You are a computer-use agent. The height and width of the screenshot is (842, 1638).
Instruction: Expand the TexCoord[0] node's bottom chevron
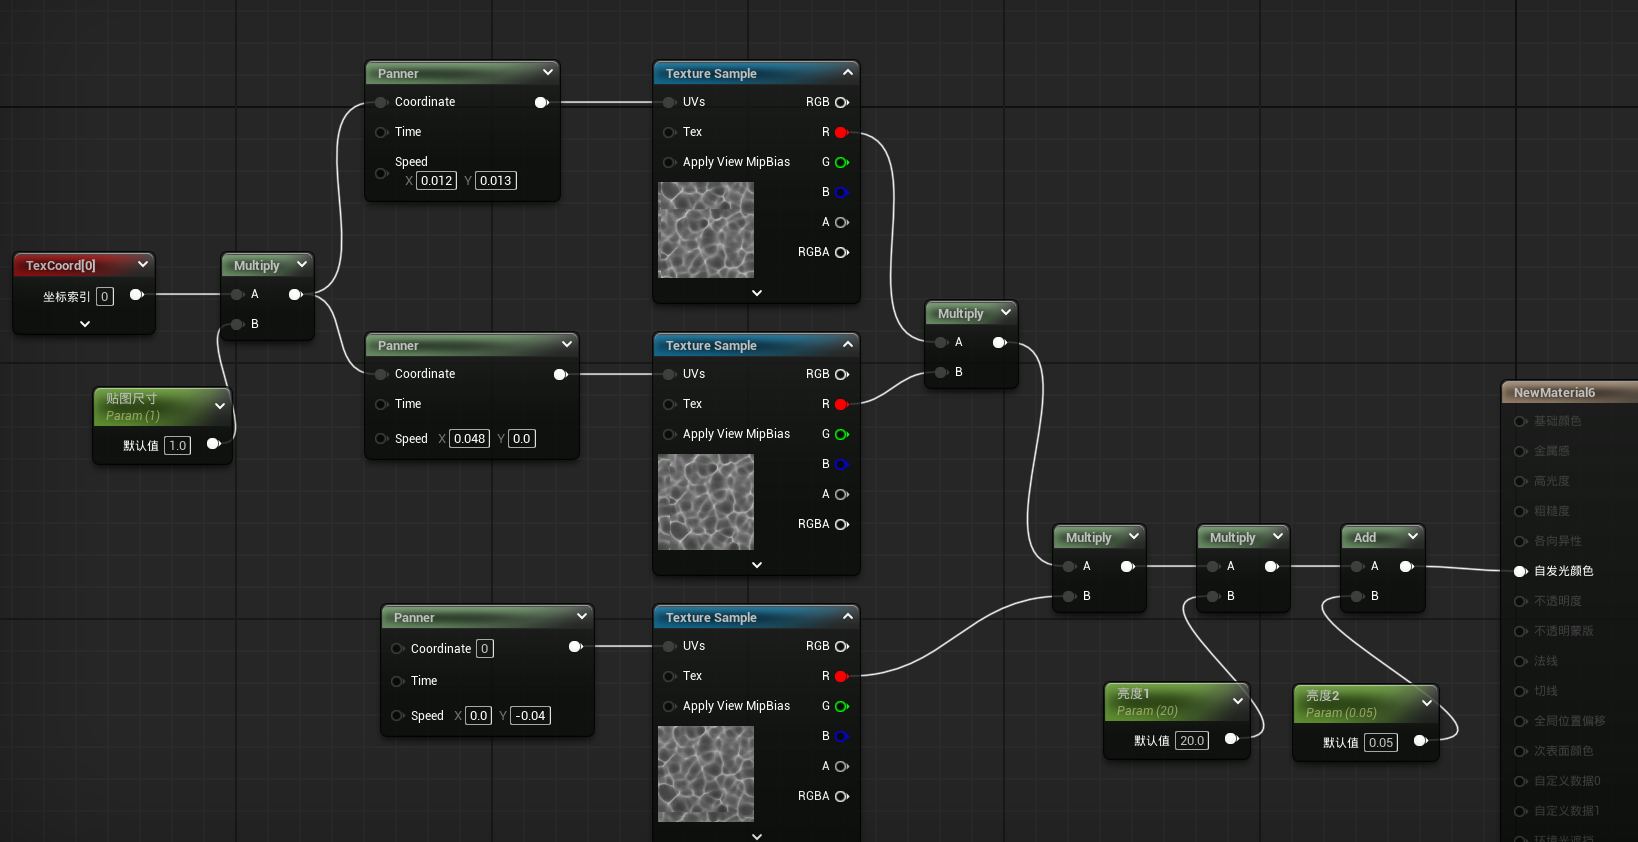[x=85, y=324]
